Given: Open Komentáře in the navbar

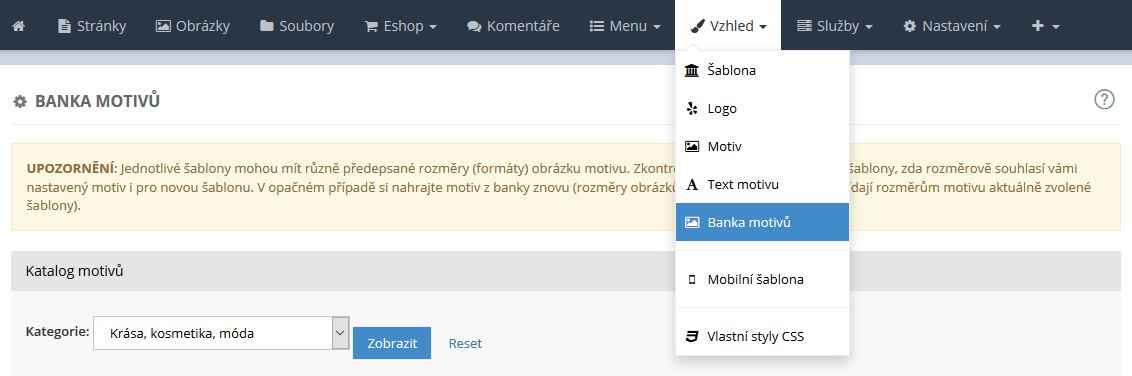Looking at the screenshot, I should click(x=513, y=26).
